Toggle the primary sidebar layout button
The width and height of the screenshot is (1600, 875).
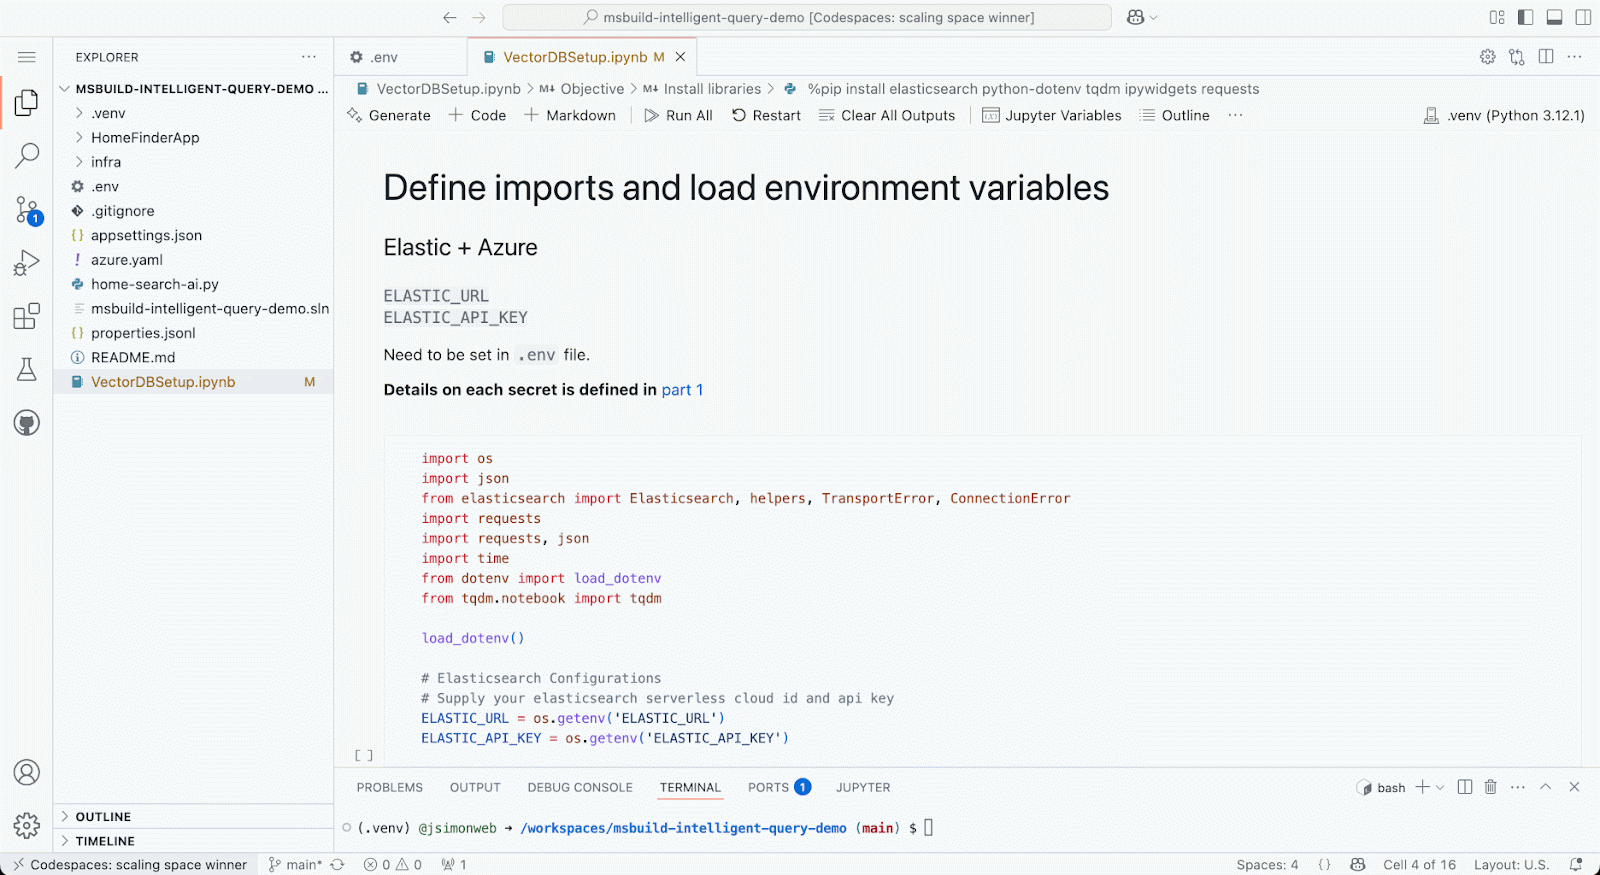point(1525,17)
